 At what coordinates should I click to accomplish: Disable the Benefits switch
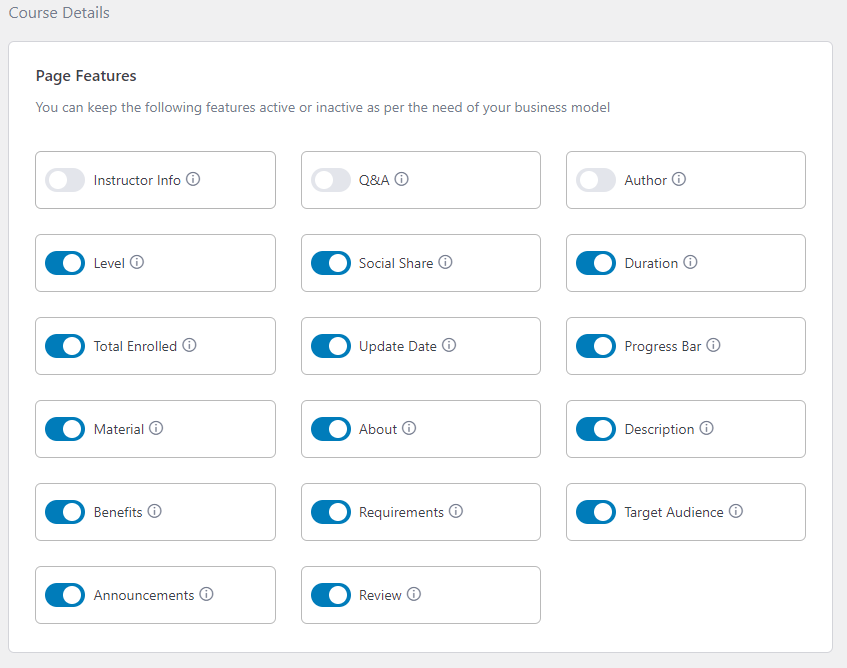point(65,512)
